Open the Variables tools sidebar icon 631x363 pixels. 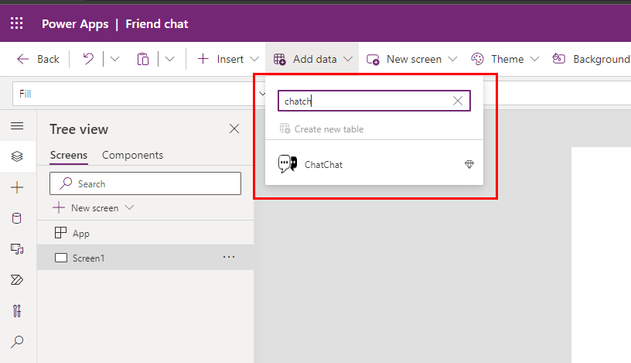click(x=17, y=311)
